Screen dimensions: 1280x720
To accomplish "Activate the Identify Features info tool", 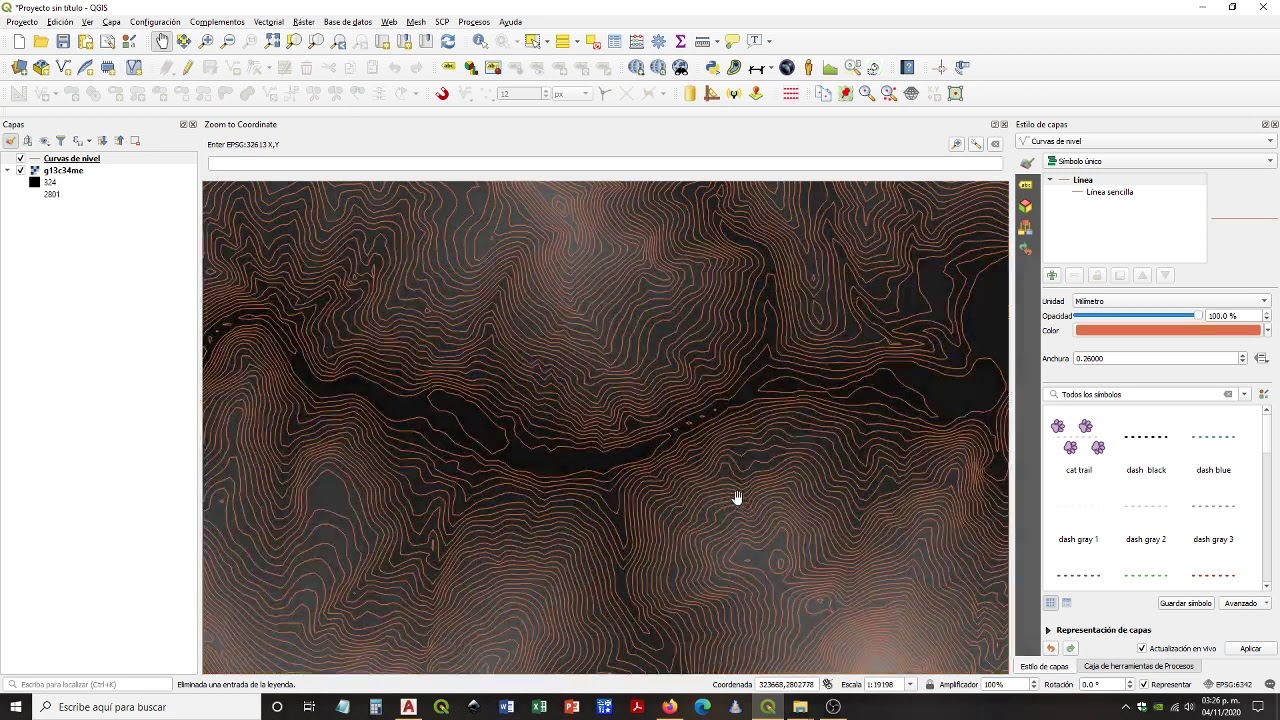I will [x=480, y=41].
